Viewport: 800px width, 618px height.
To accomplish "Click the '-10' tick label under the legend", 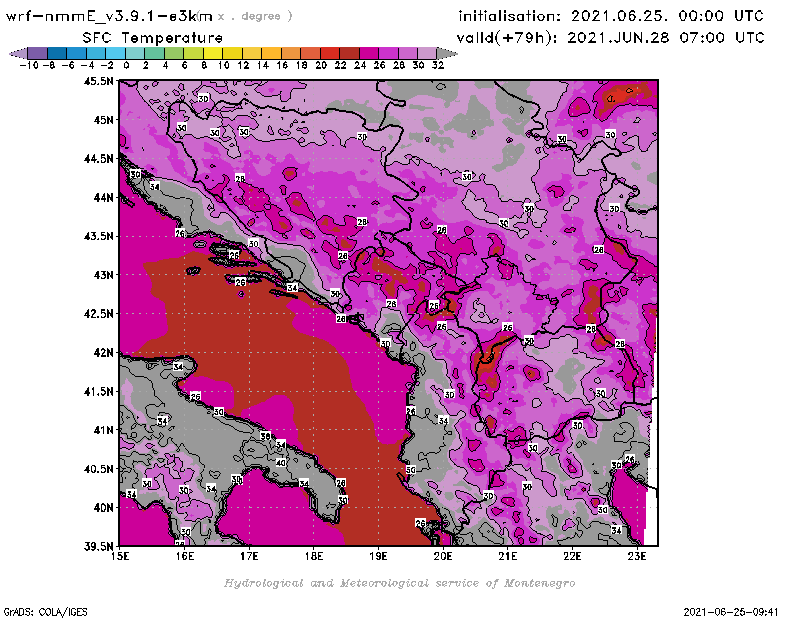I will coord(29,66).
